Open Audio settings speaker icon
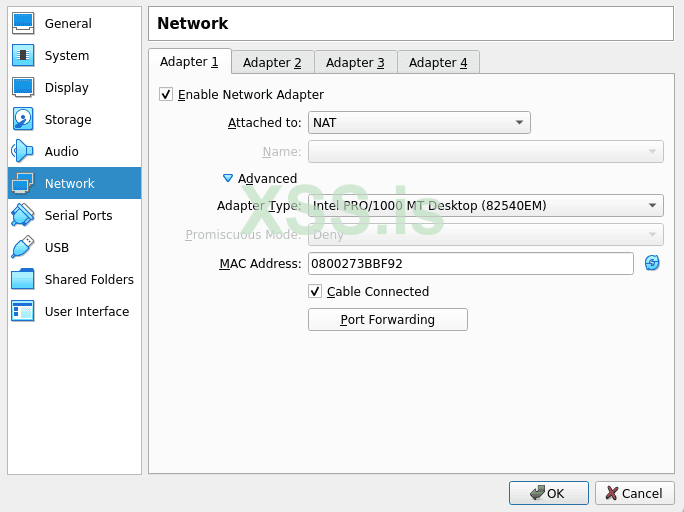Viewport: 684px width, 512px height. [x=23, y=151]
